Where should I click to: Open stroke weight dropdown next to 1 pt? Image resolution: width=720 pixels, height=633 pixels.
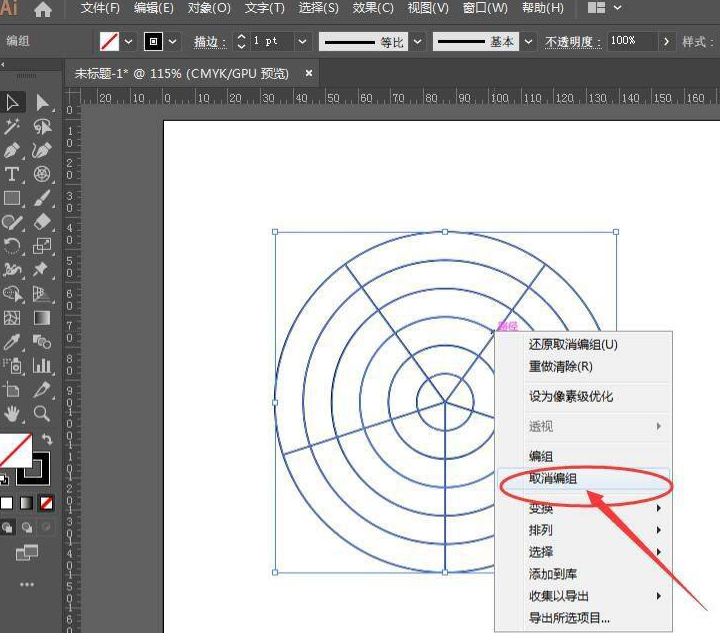(302, 41)
